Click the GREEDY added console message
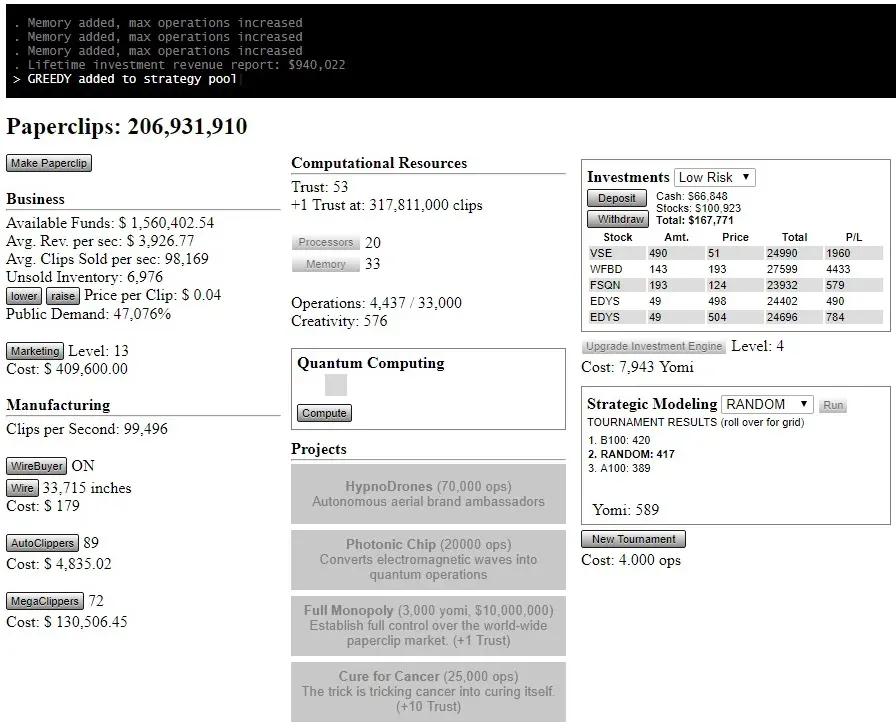This screenshot has width=896, height=722. (x=132, y=79)
